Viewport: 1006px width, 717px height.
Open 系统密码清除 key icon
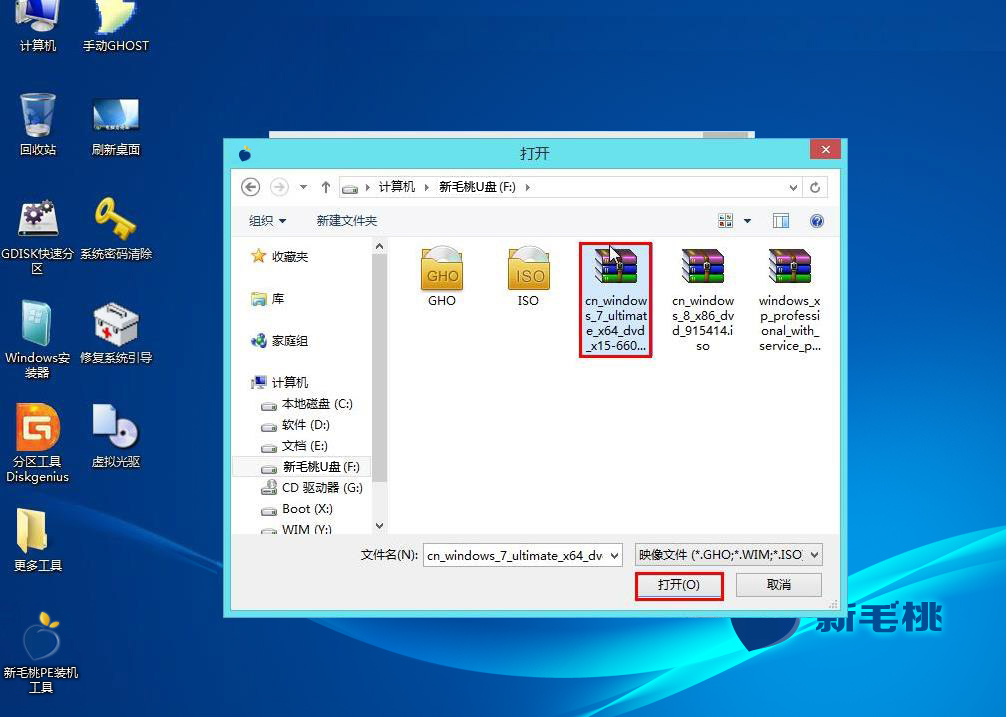coord(115,230)
